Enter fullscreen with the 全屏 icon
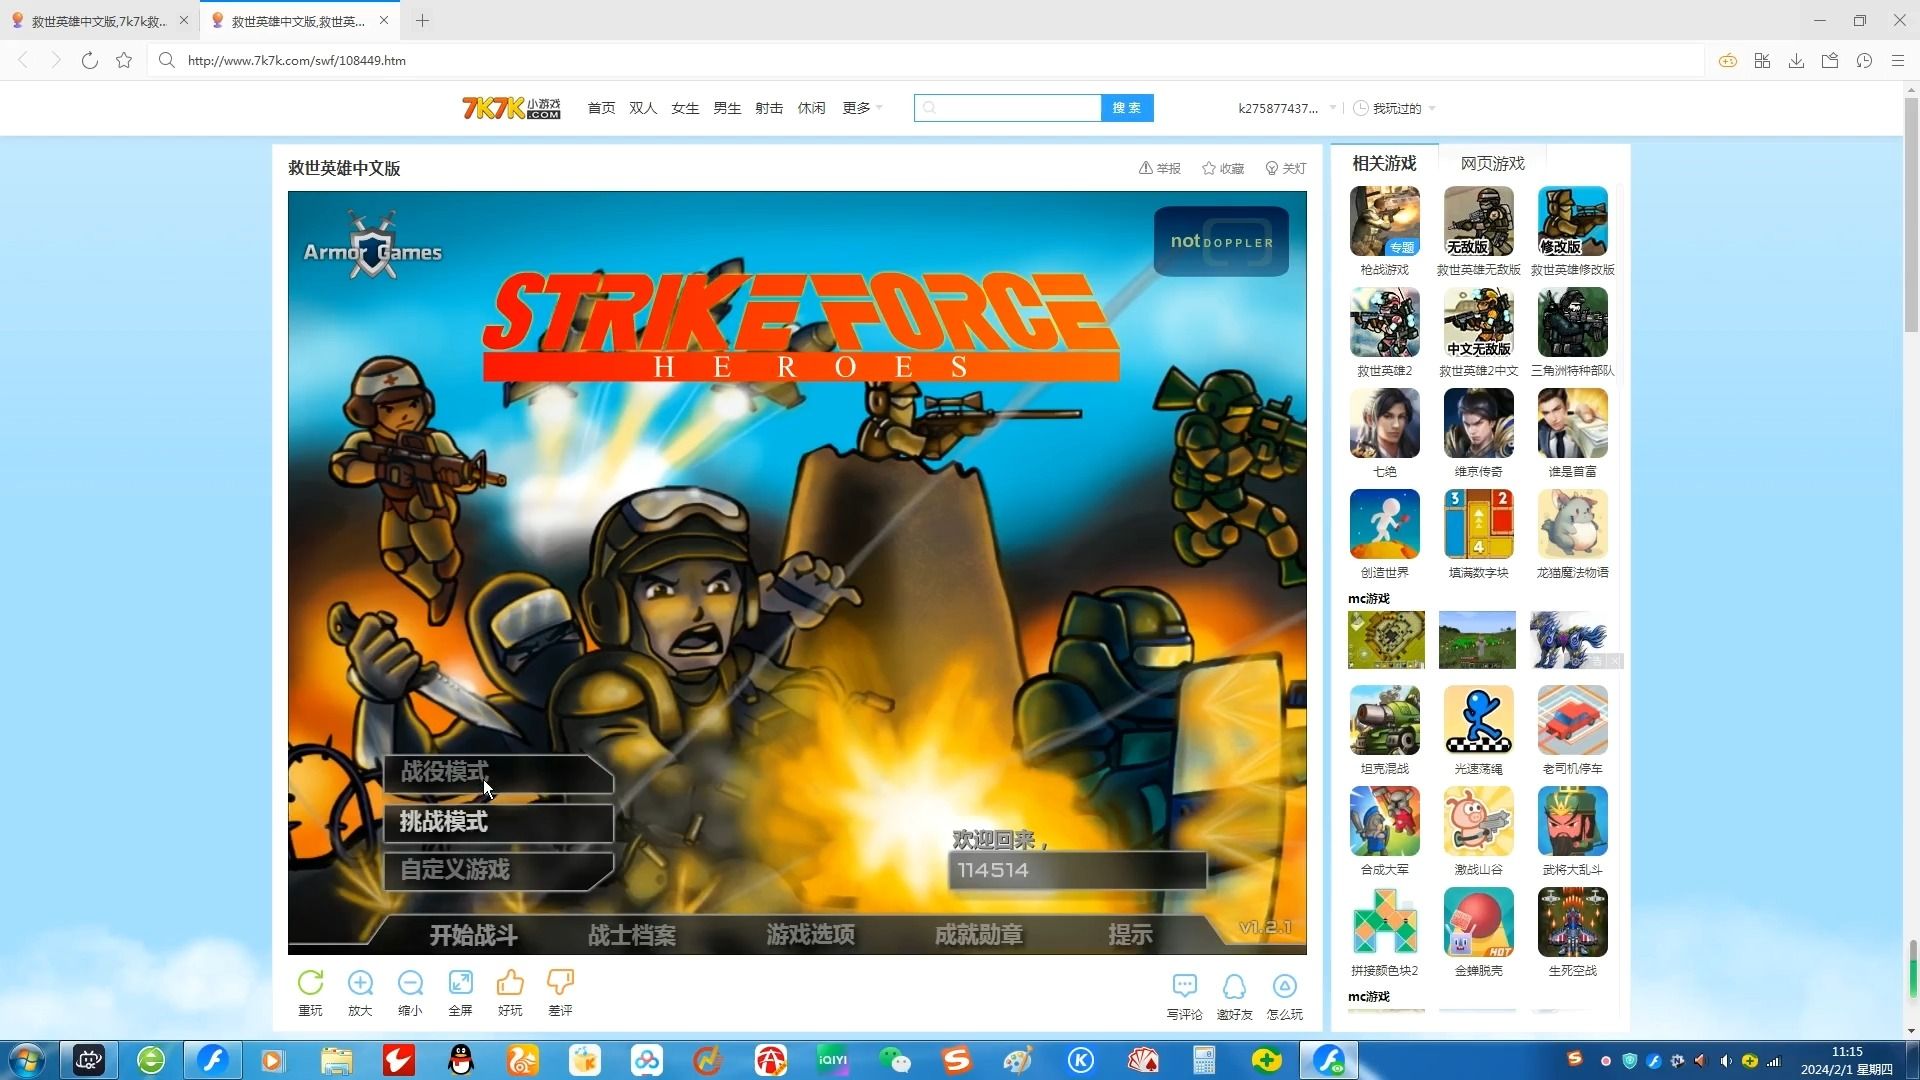This screenshot has height=1080, width=1920. coord(460,983)
